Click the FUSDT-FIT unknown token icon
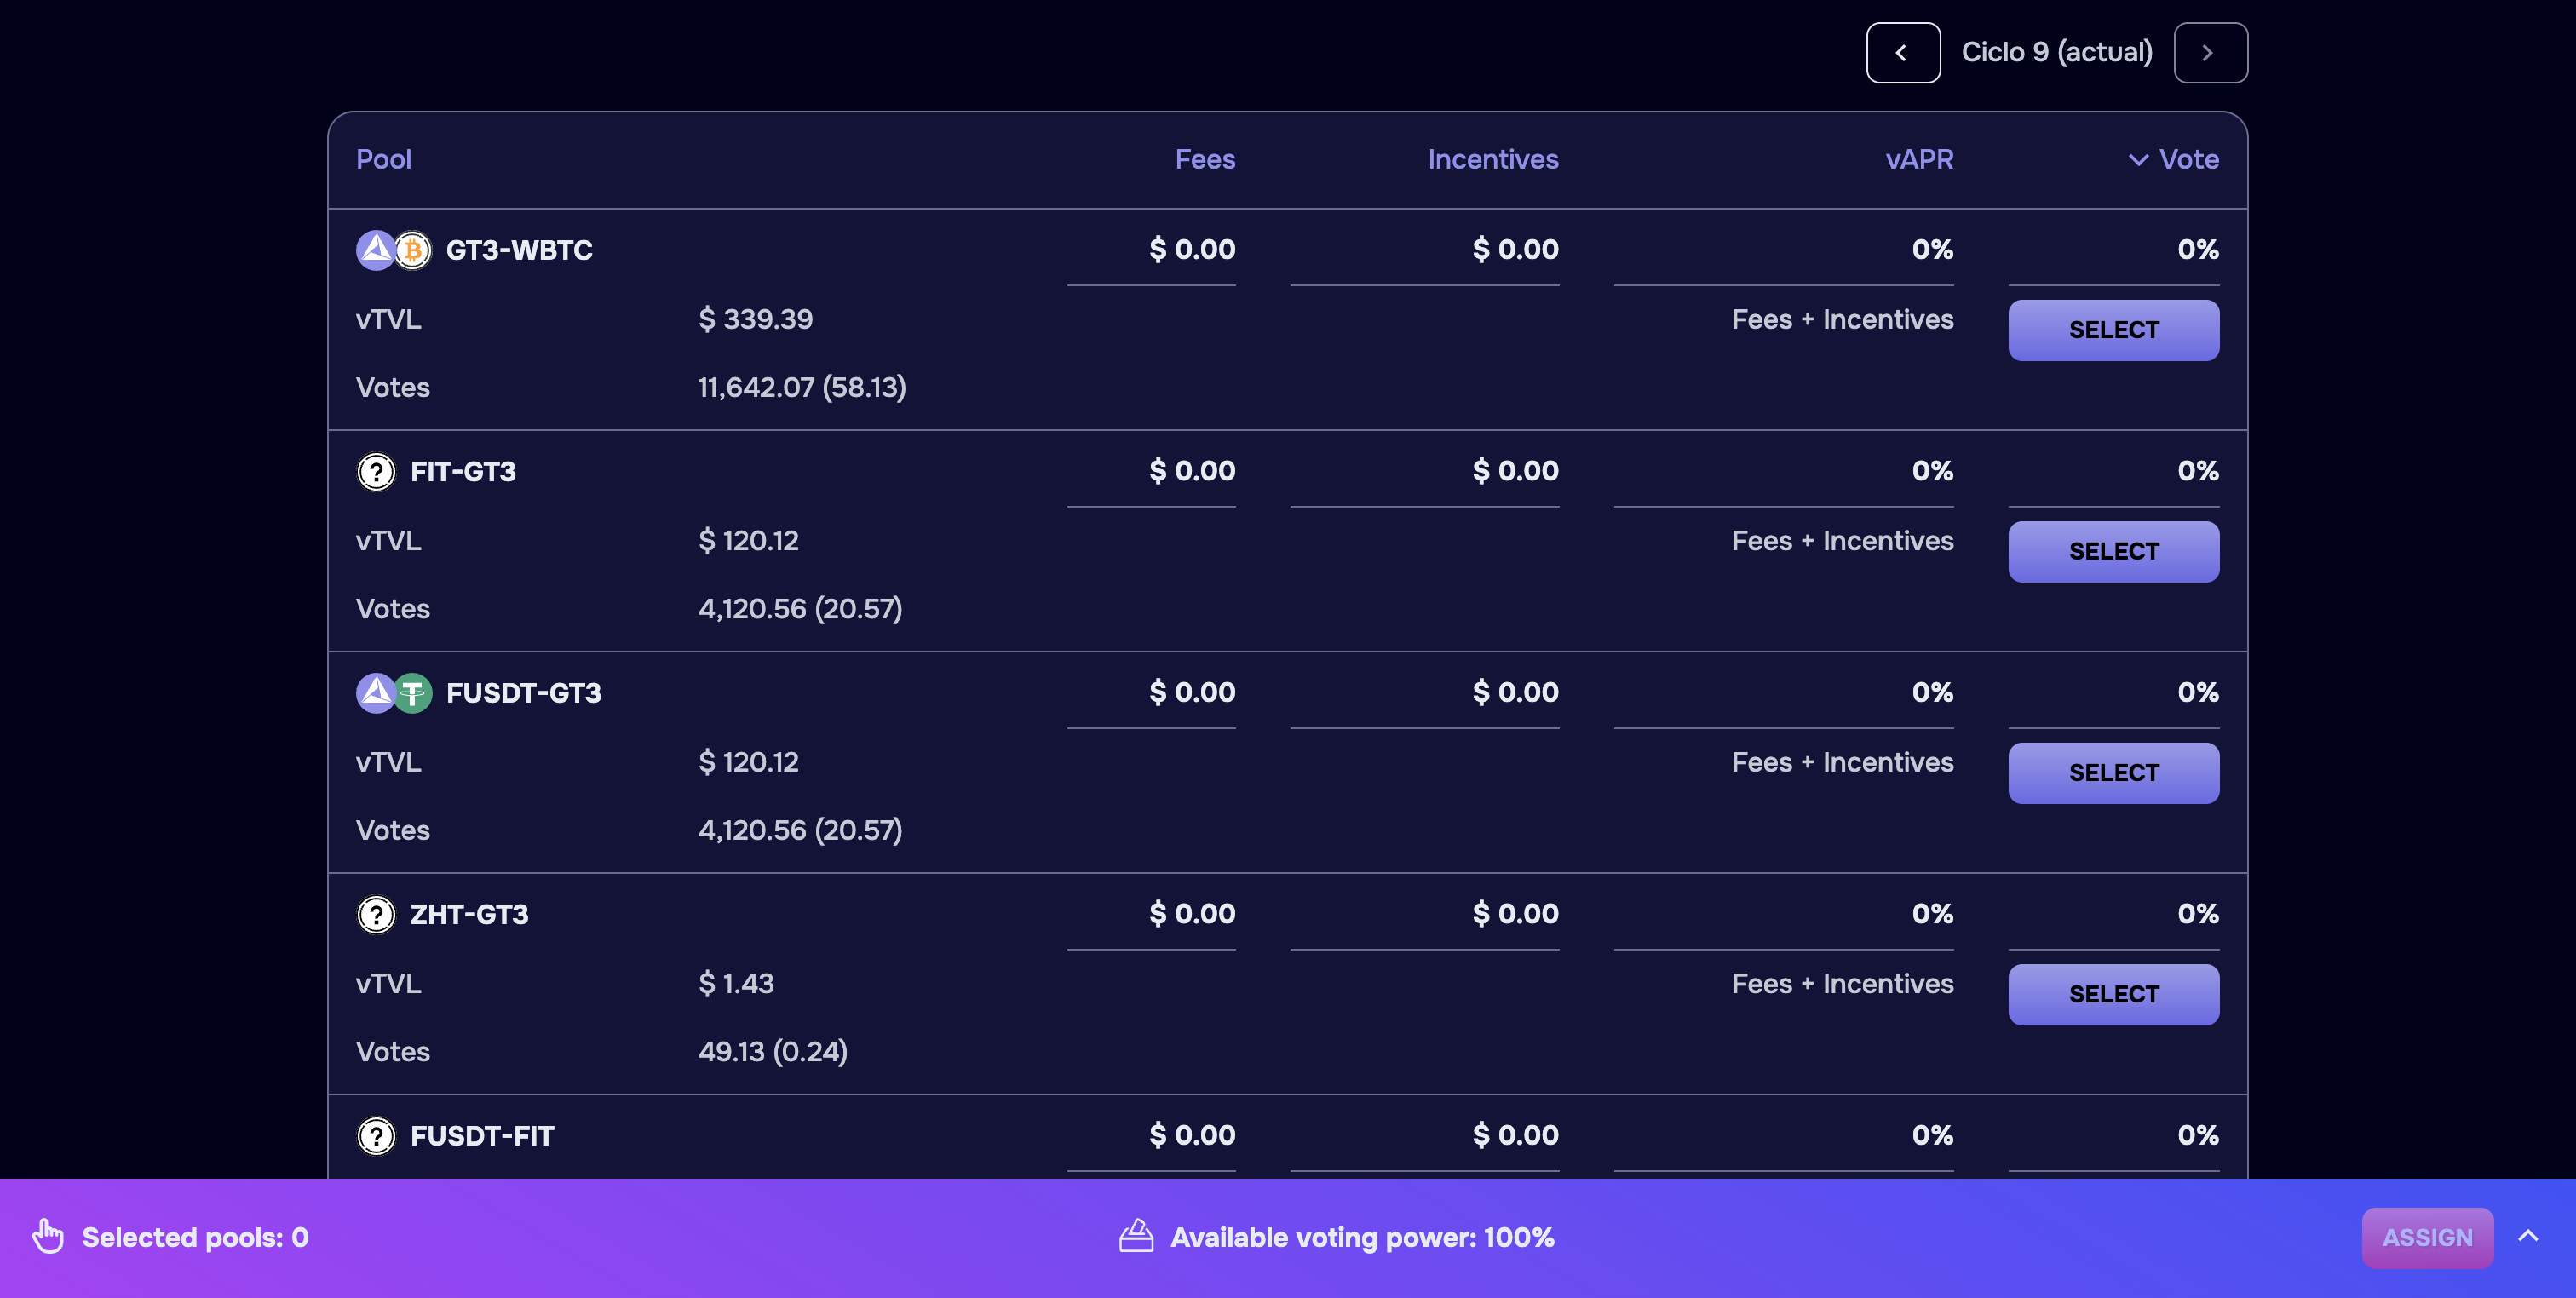The width and height of the screenshot is (2576, 1298). 376,1136
